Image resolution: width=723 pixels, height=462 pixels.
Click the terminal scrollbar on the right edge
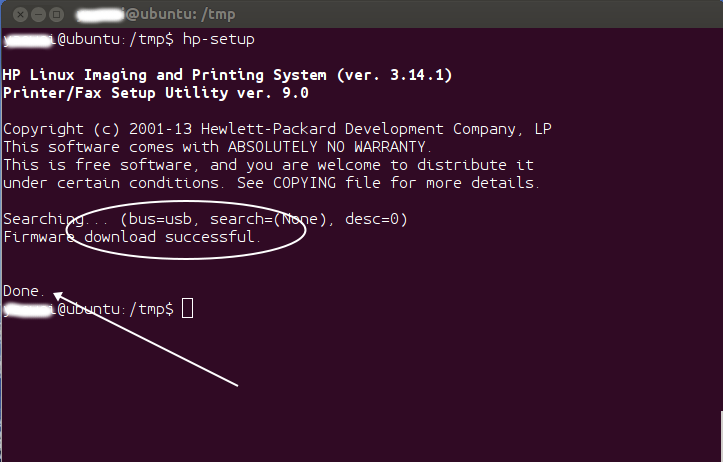[x=721, y=436]
